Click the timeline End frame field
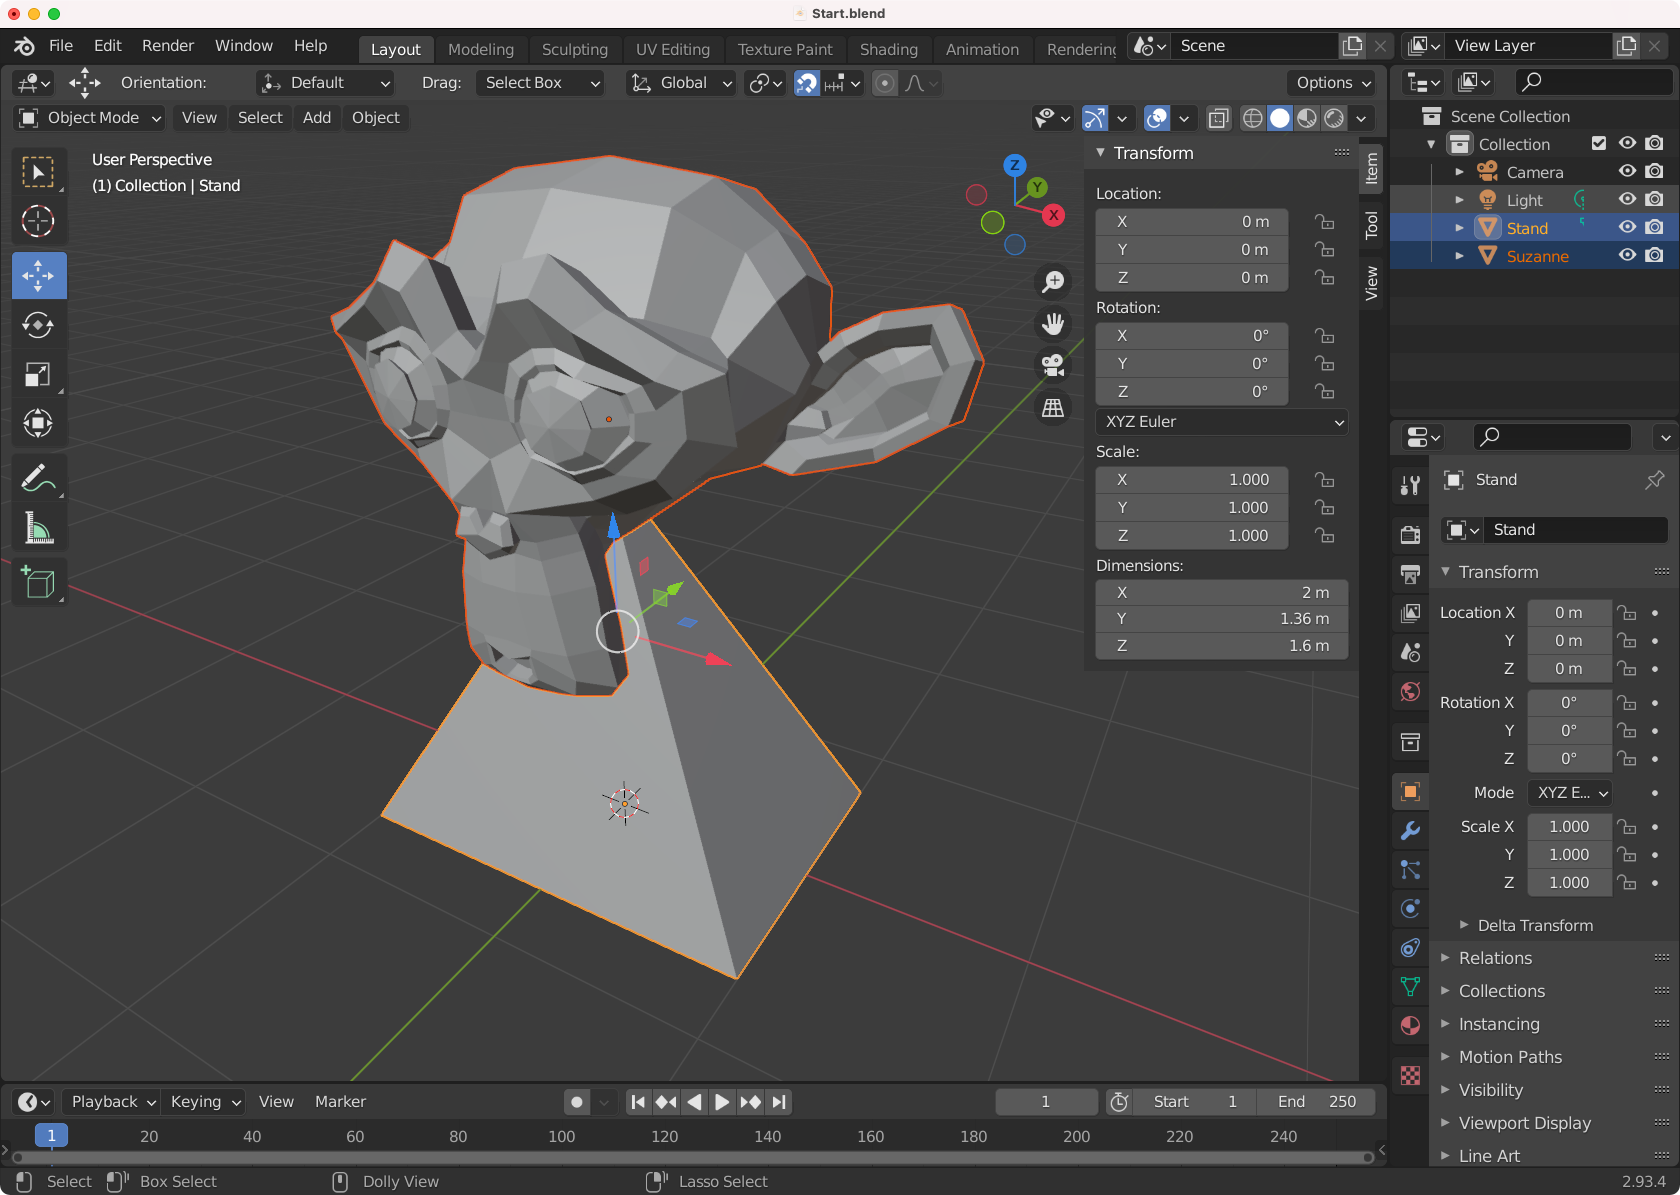This screenshot has height=1195, width=1680. coord(1316,1102)
